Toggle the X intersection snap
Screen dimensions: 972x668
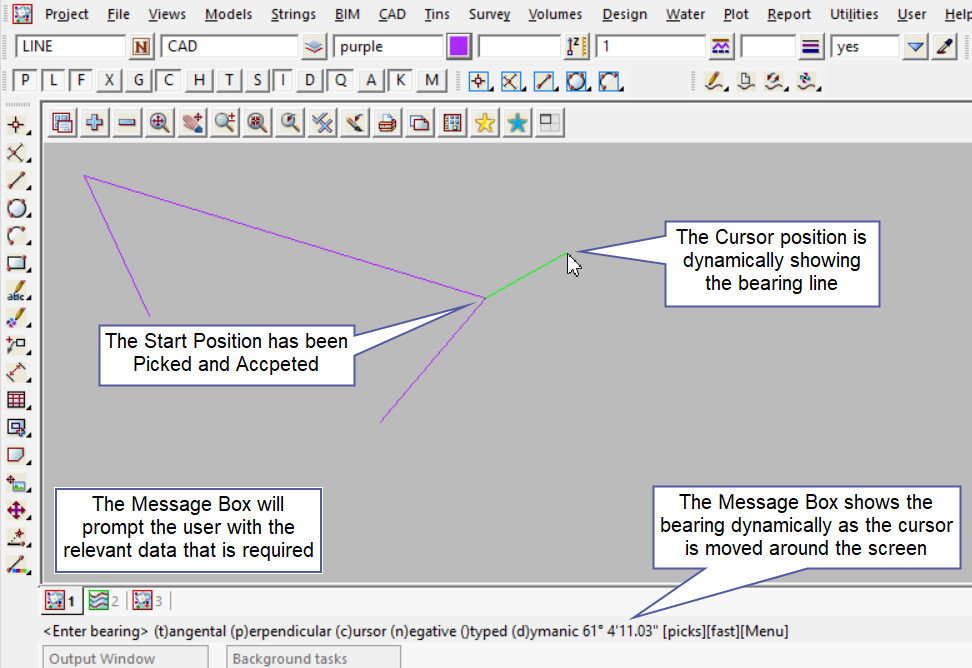pyautogui.click(x=109, y=80)
